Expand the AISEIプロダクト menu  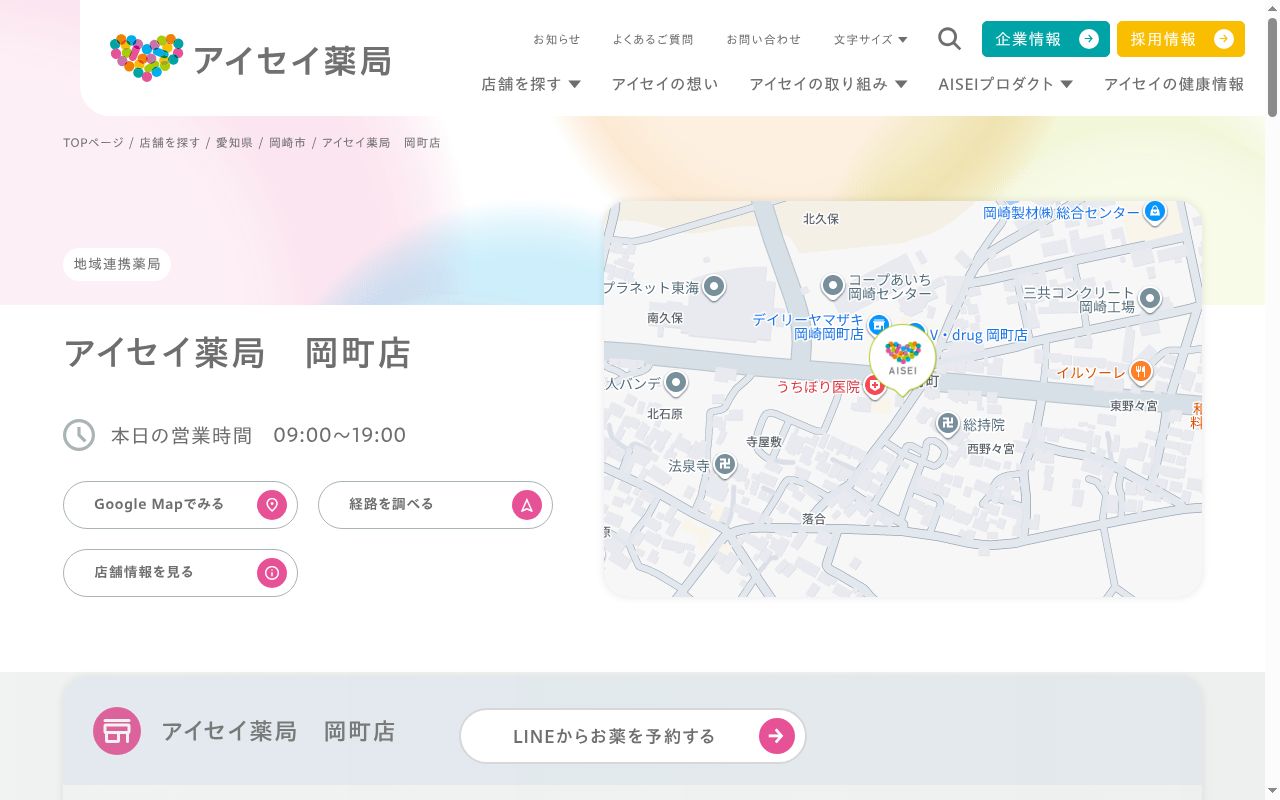point(1005,84)
